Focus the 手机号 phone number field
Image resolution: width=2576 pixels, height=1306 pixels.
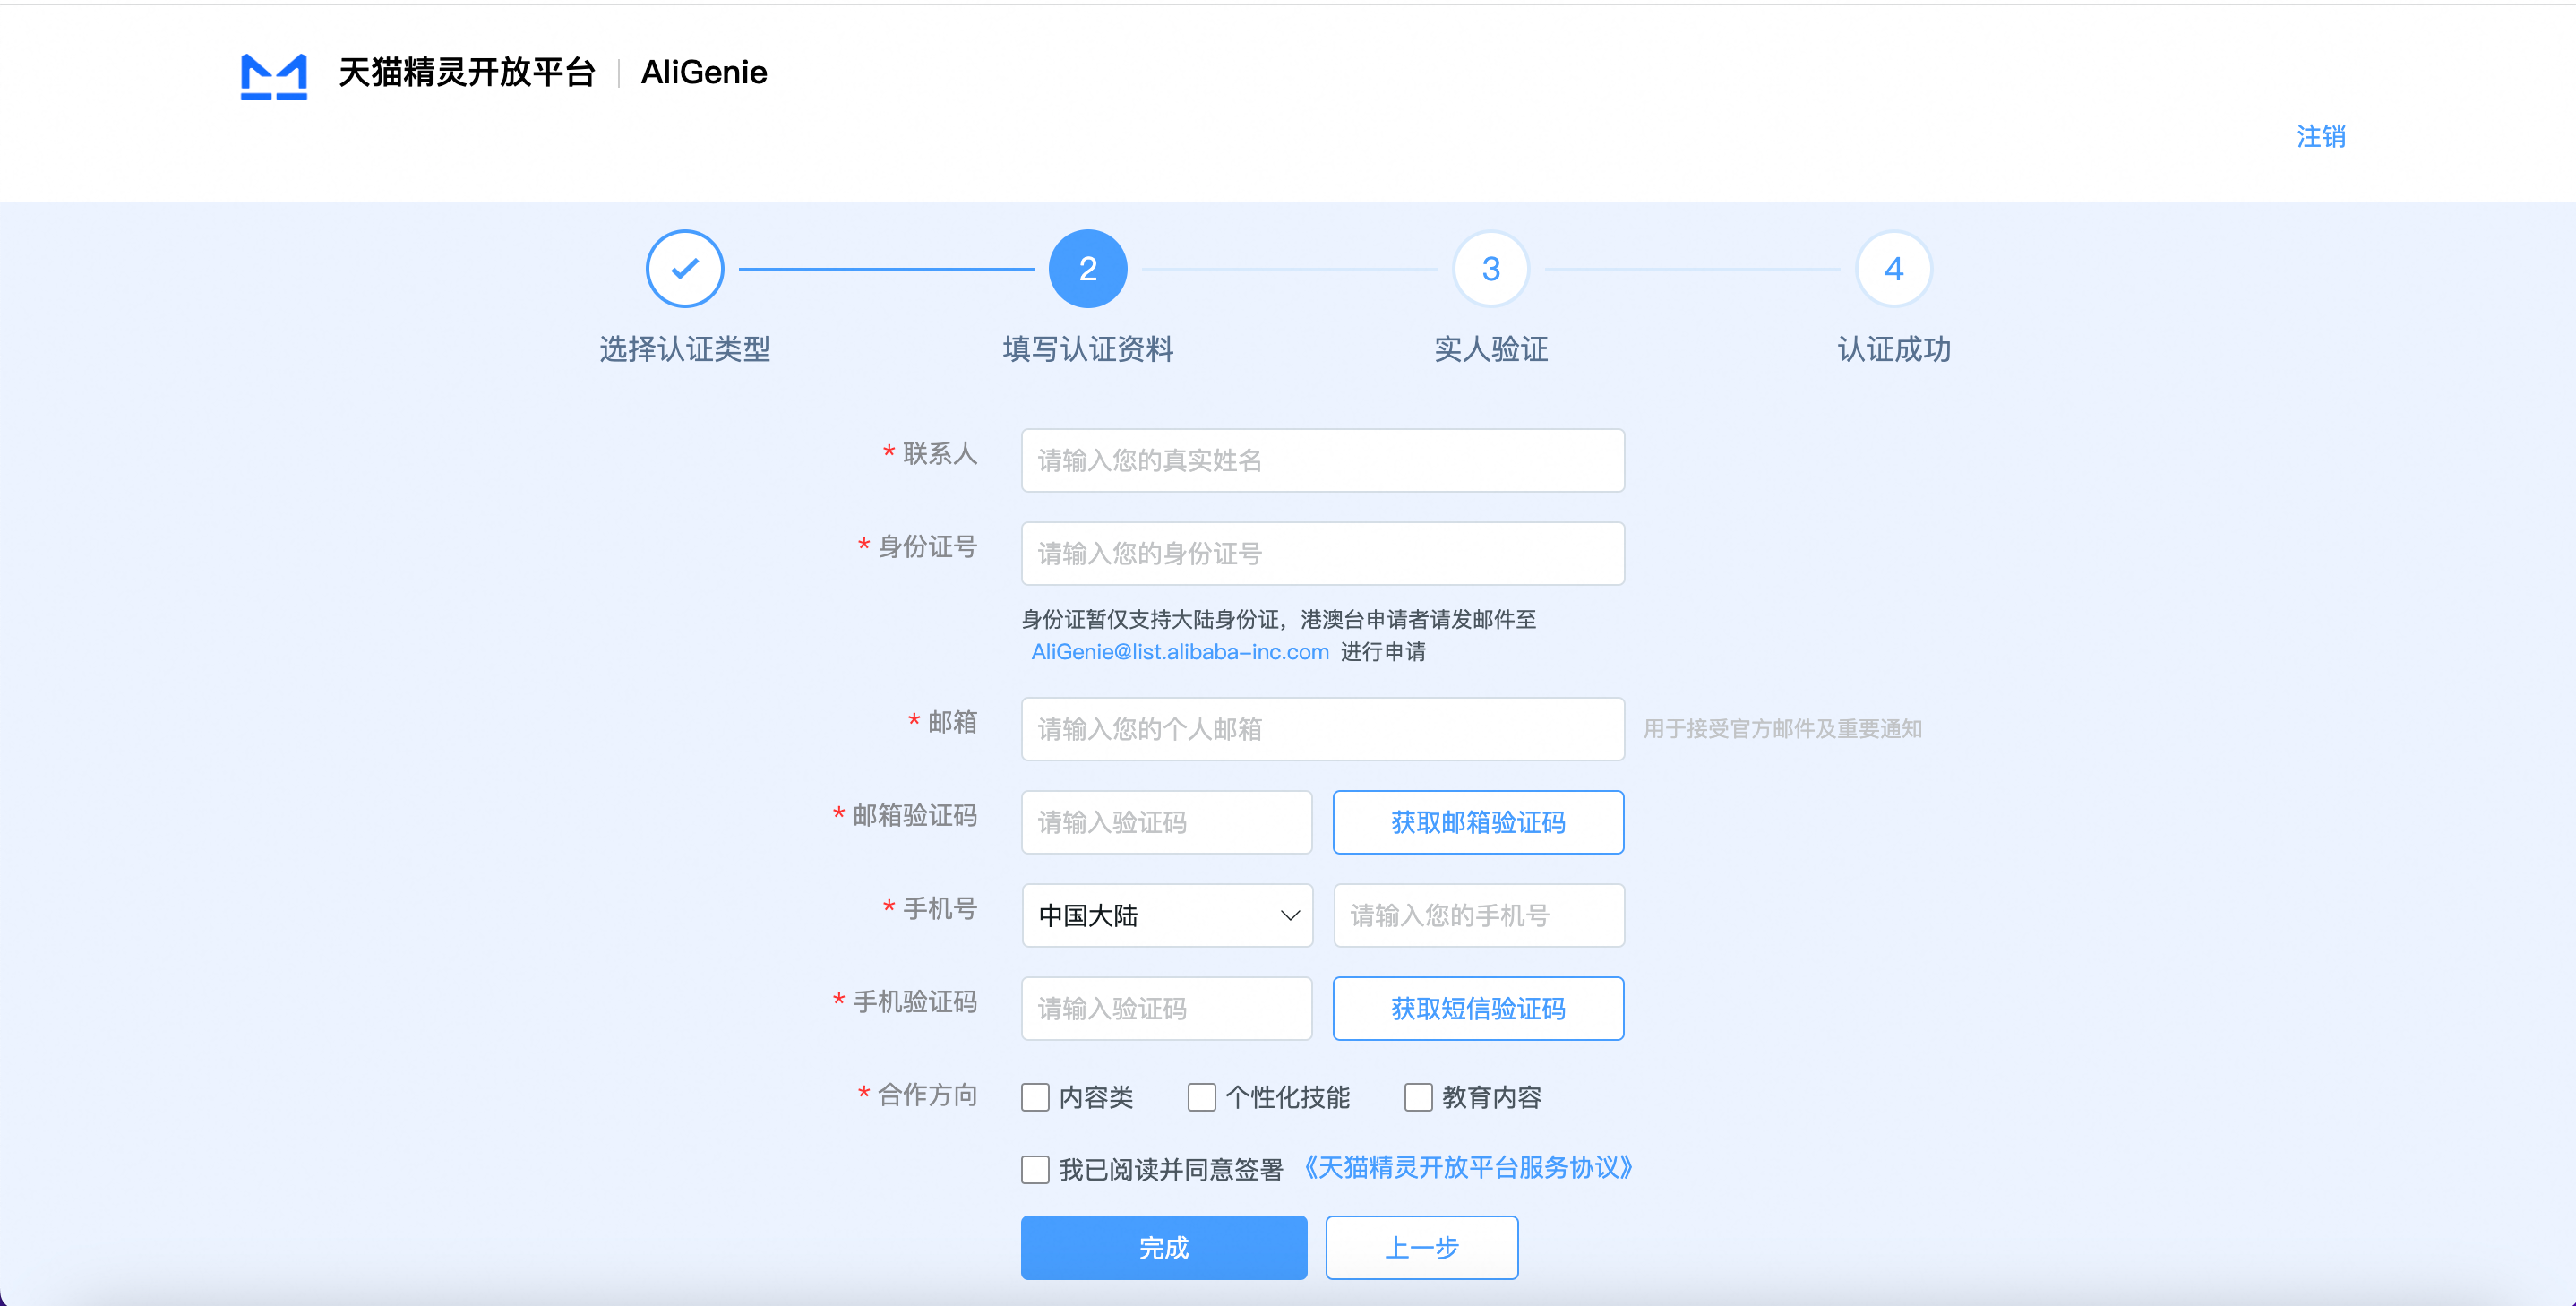coord(1479,915)
